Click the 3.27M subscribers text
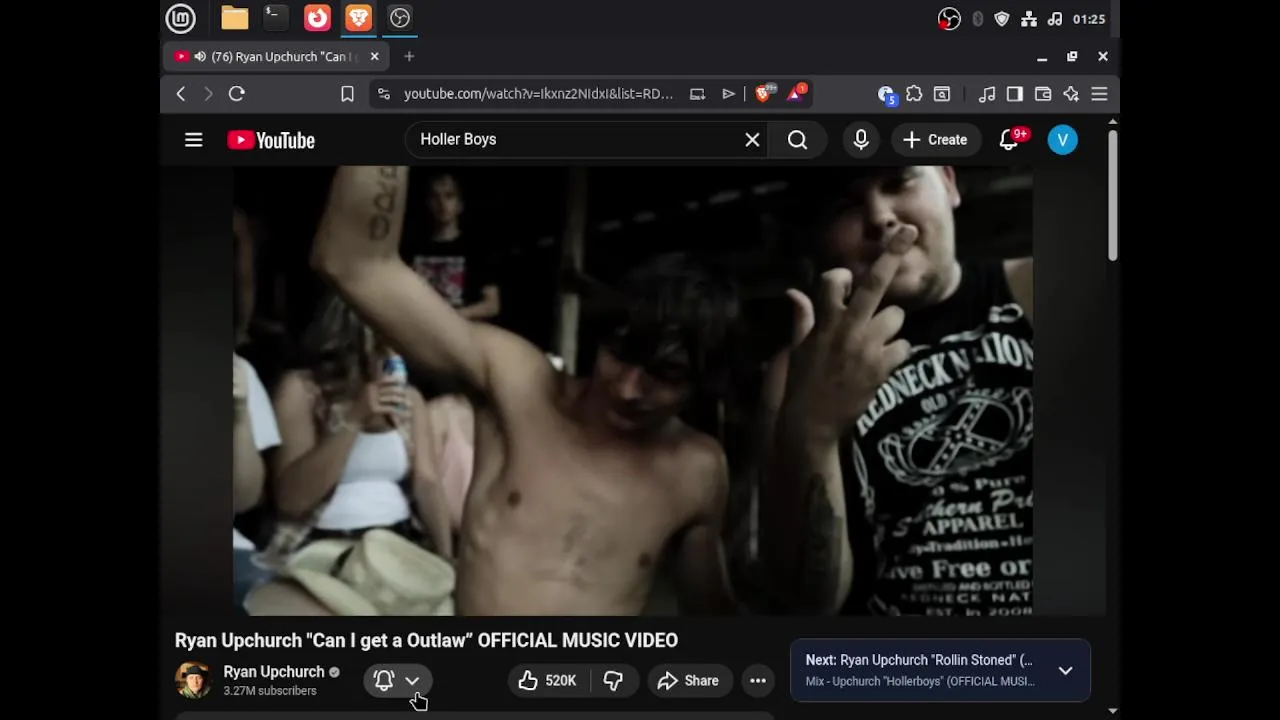Image resolution: width=1280 pixels, height=720 pixels. [x=270, y=691]
